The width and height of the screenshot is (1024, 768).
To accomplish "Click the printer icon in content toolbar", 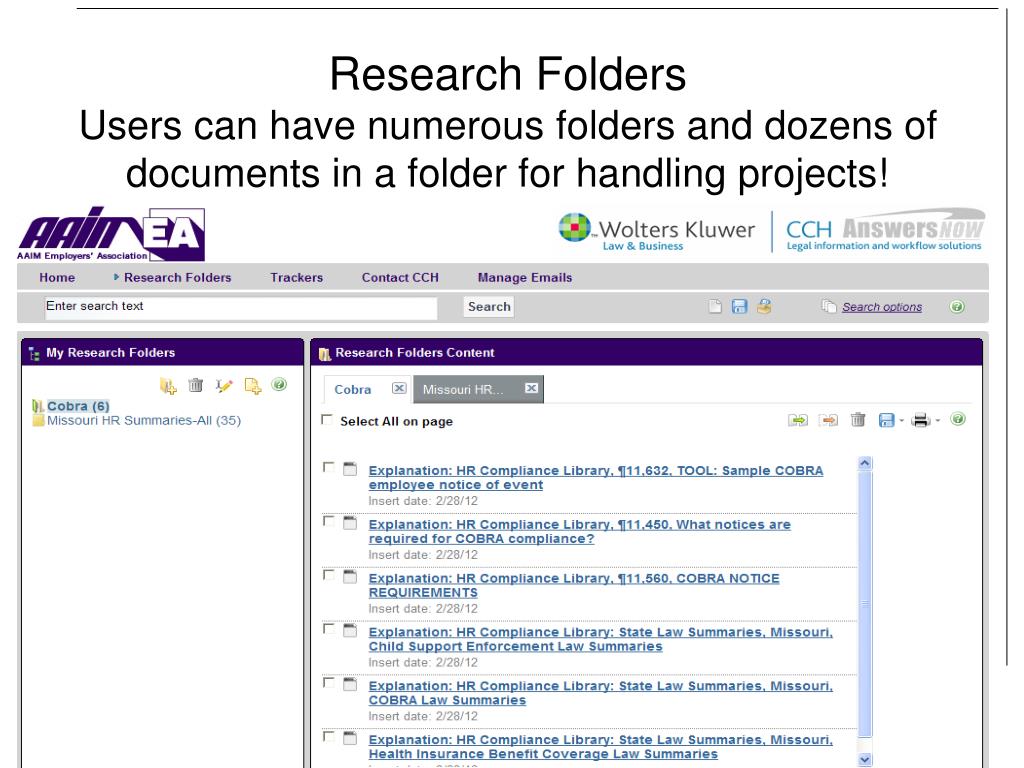I will pos(921,420).
